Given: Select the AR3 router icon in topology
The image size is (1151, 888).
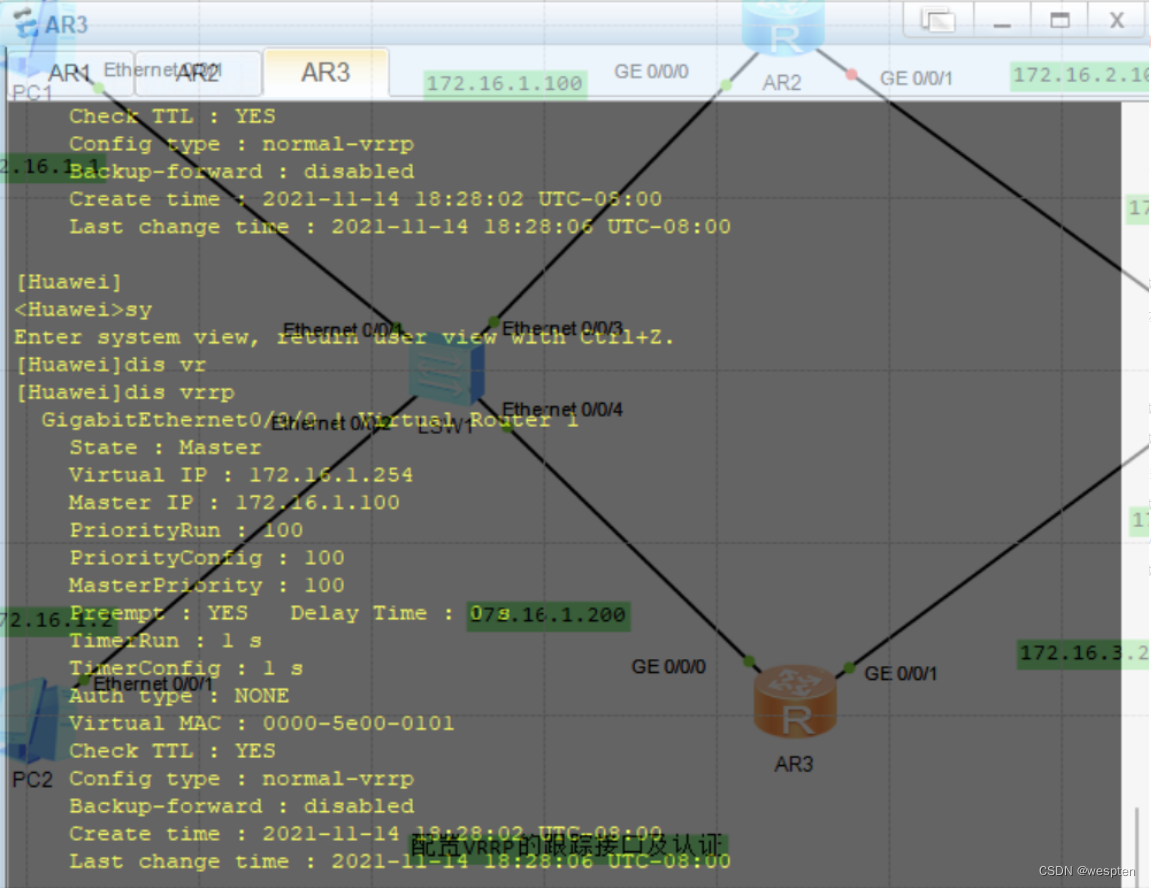Looking at the screenshot, I should (x=794, y=703).
